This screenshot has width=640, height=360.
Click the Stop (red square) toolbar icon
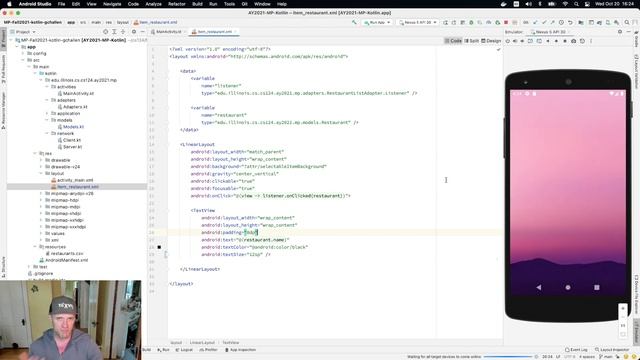506,22
